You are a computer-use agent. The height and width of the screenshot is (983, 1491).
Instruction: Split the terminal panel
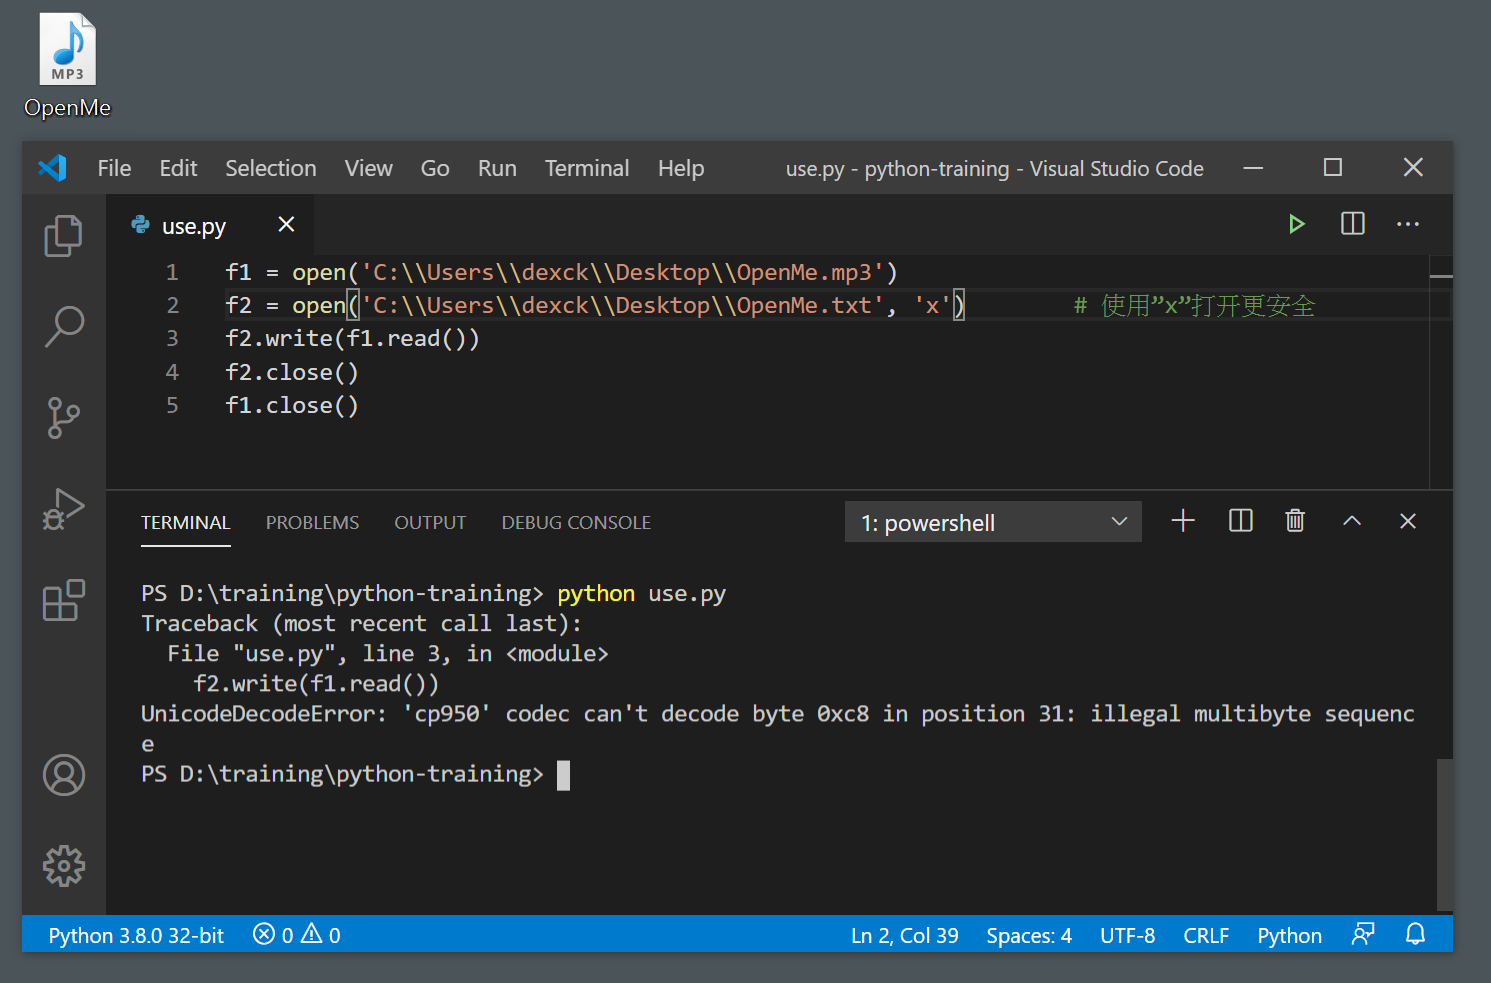pyautogui.click(x=1240, y=521)
